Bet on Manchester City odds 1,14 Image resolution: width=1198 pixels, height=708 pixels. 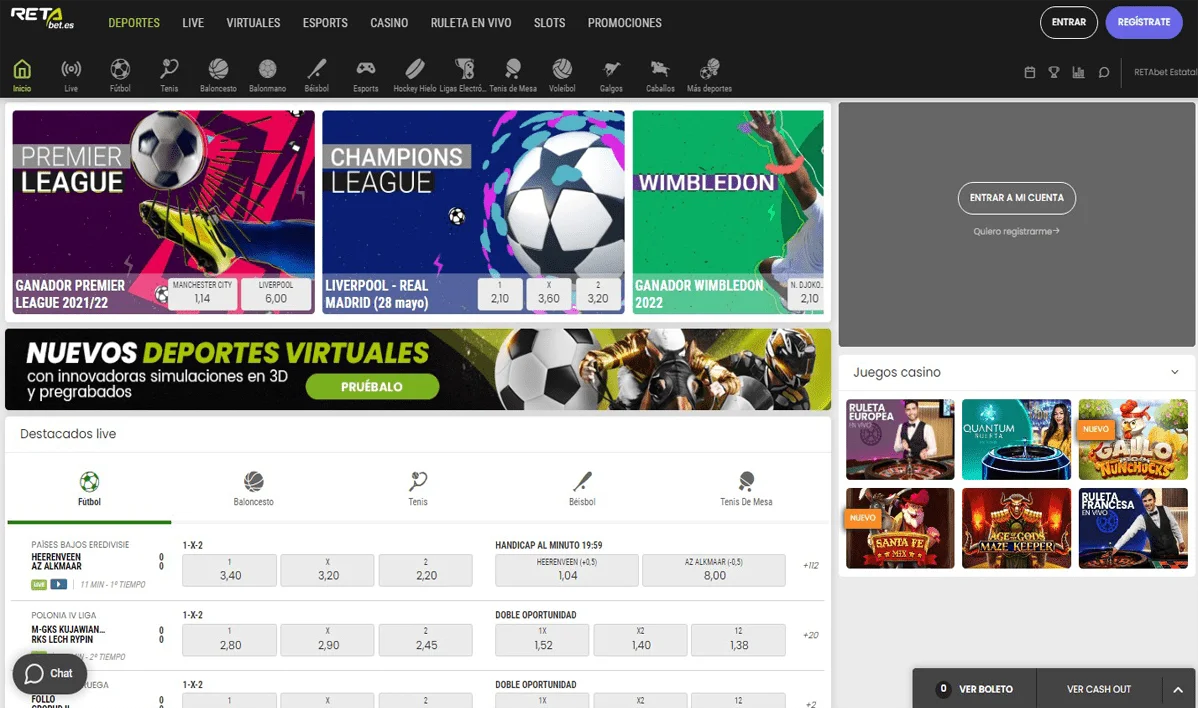pos(202,294)
